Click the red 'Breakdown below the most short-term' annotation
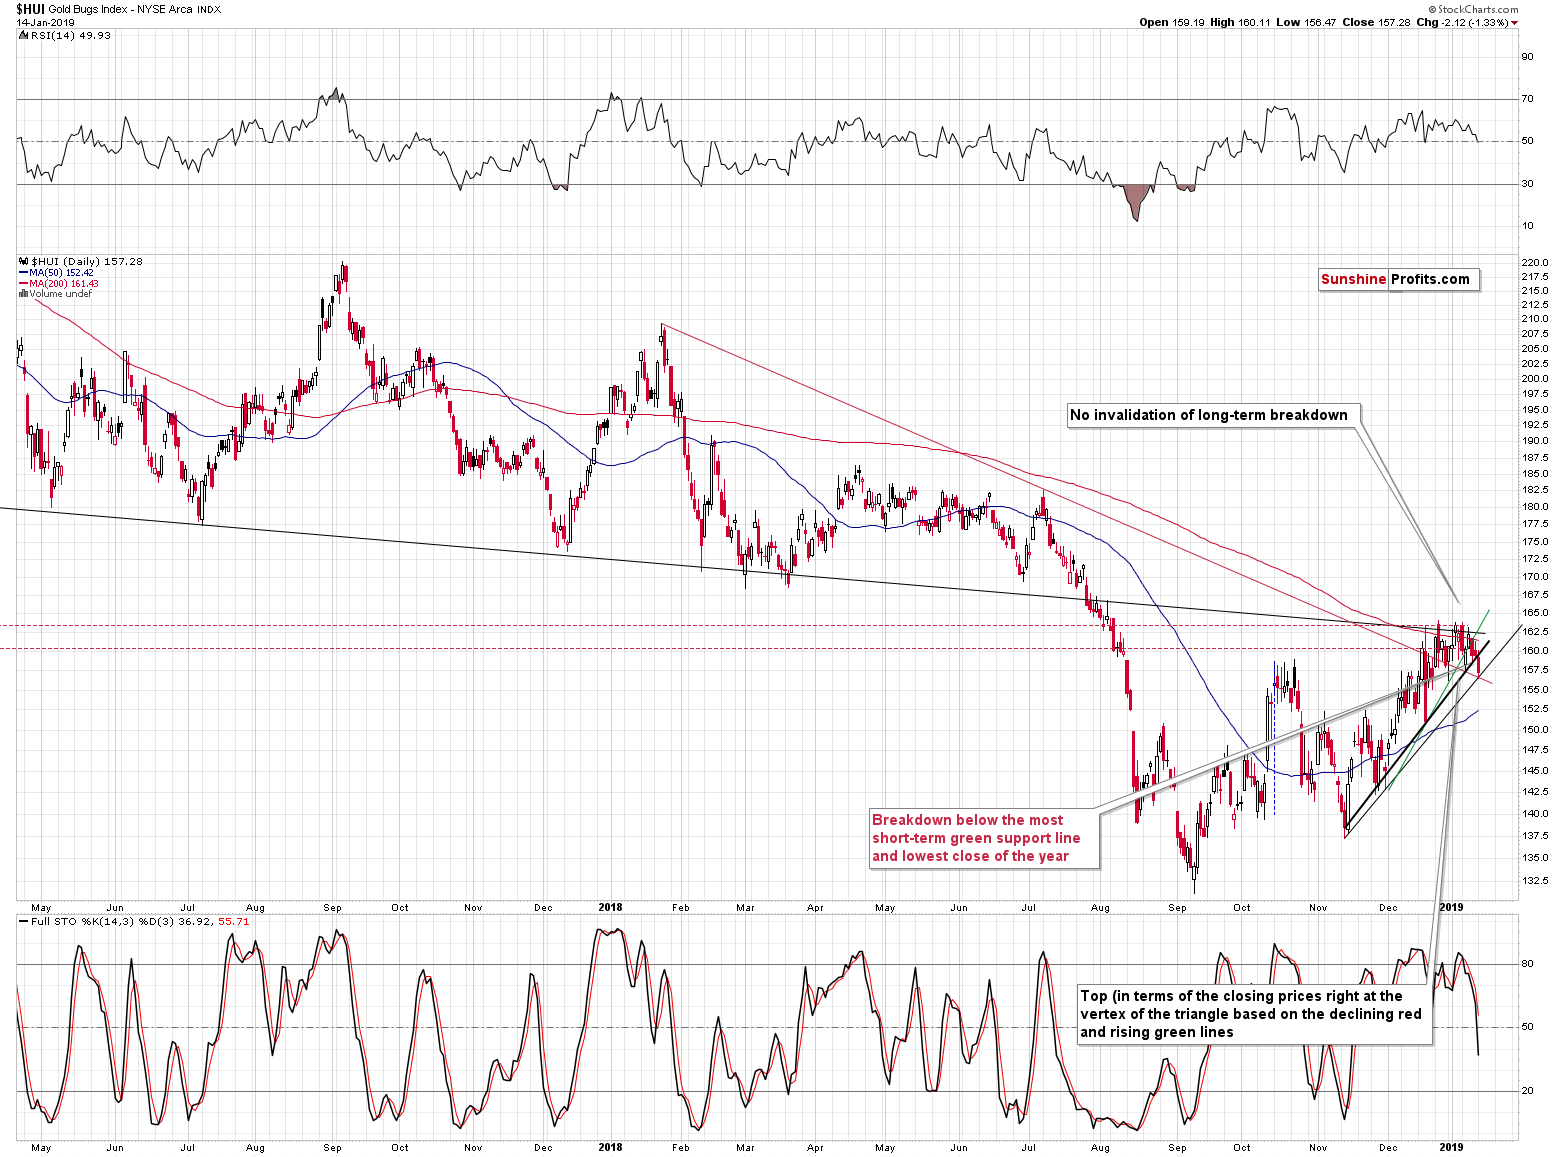1565x1157 pixels. tap(983, 838)
